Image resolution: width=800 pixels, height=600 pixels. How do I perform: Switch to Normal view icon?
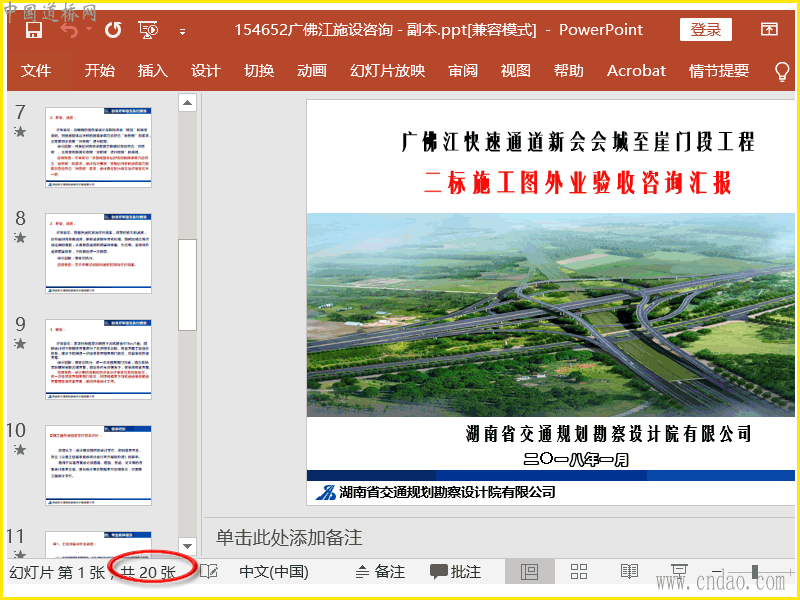tap(530, 571)
